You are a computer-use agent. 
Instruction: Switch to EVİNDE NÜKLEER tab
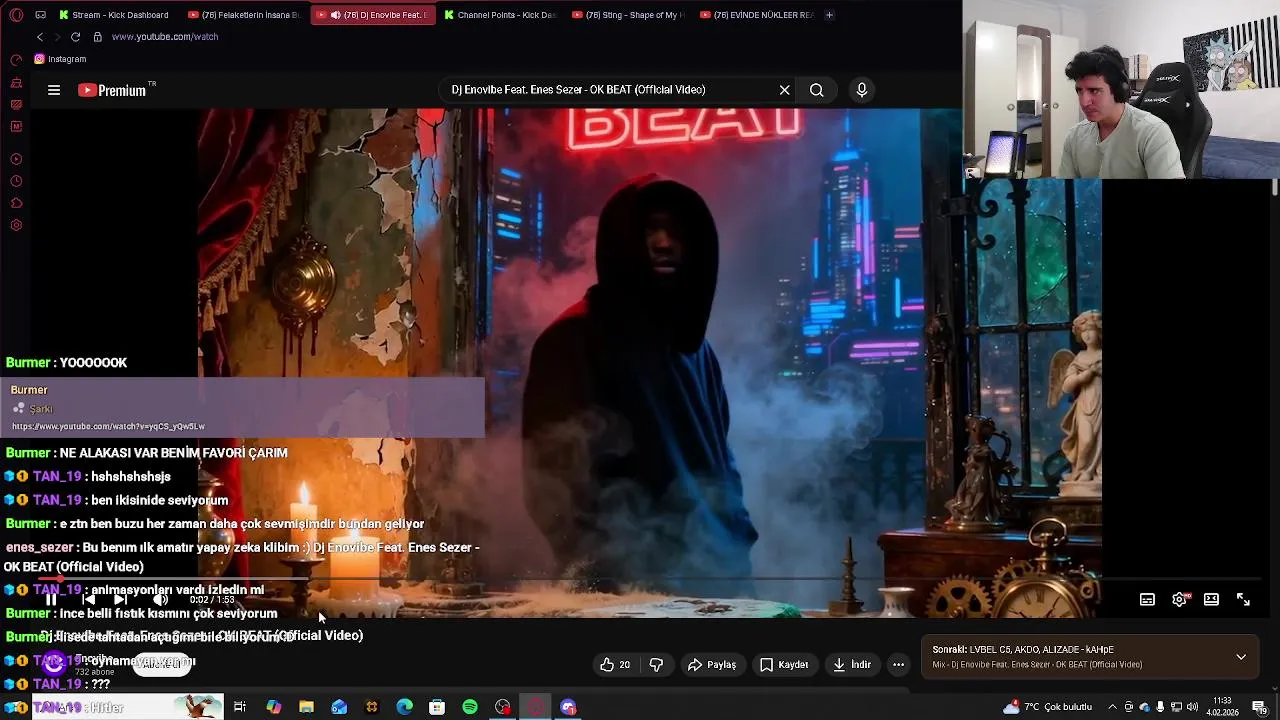point(757,15)
